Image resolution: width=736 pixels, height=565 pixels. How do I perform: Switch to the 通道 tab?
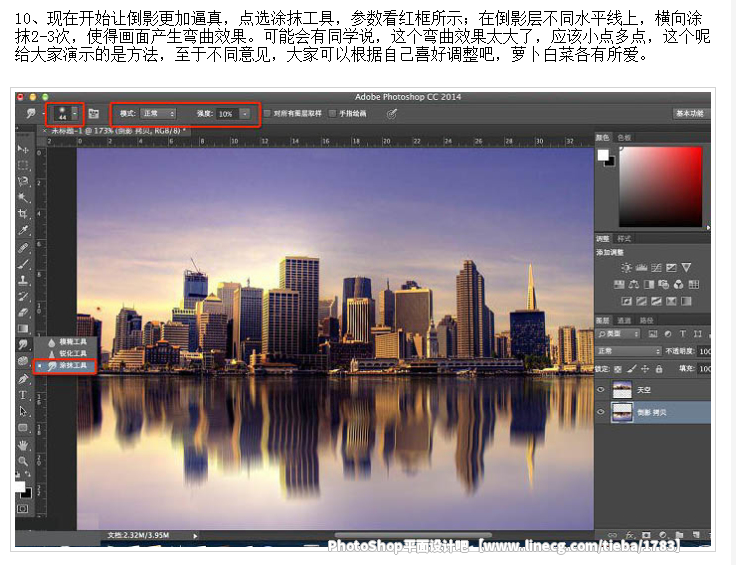624,321
